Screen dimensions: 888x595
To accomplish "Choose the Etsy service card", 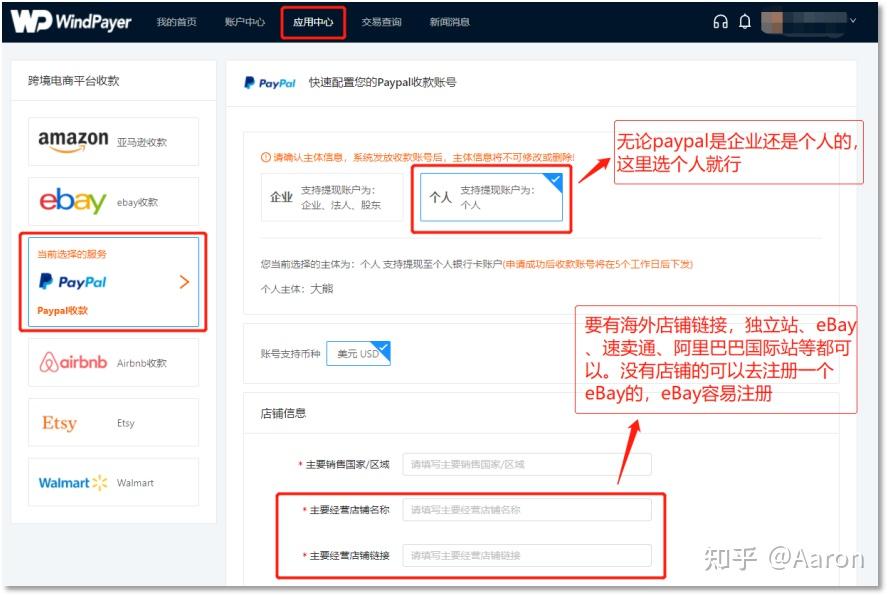I will tap(113, 422).
